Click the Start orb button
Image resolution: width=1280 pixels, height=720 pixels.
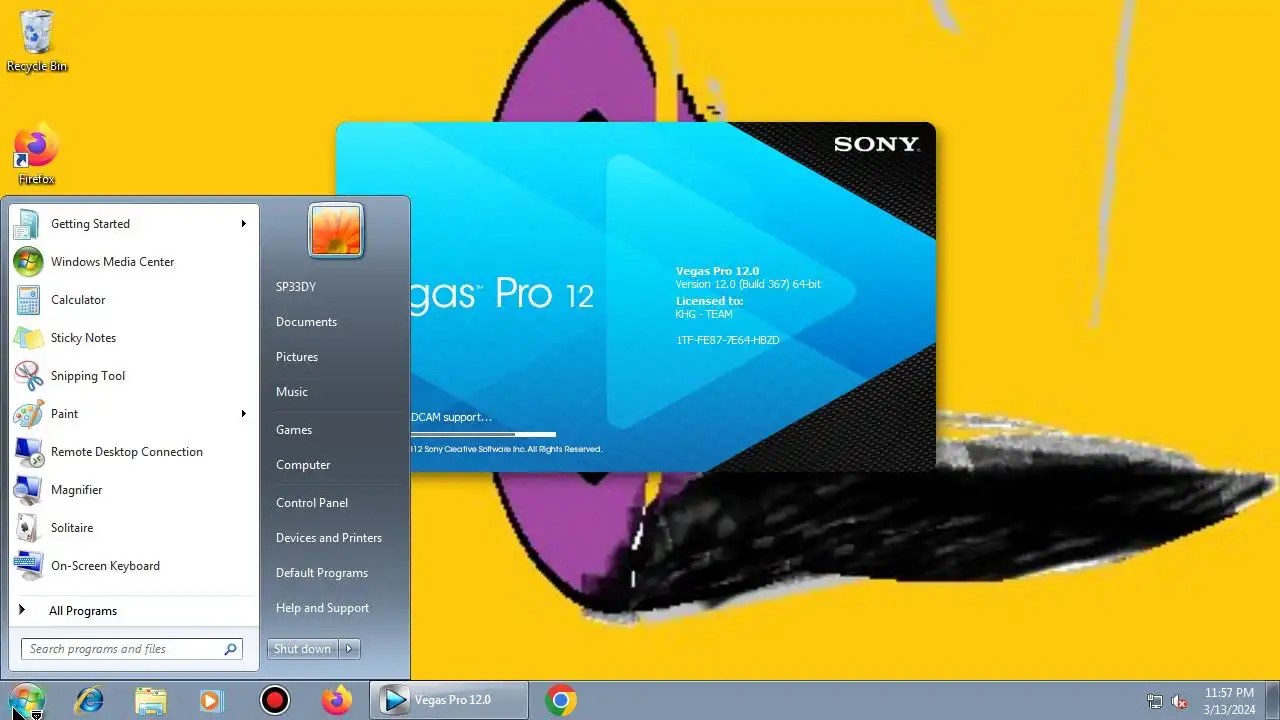pyautogui.click(x=26, y=700)
